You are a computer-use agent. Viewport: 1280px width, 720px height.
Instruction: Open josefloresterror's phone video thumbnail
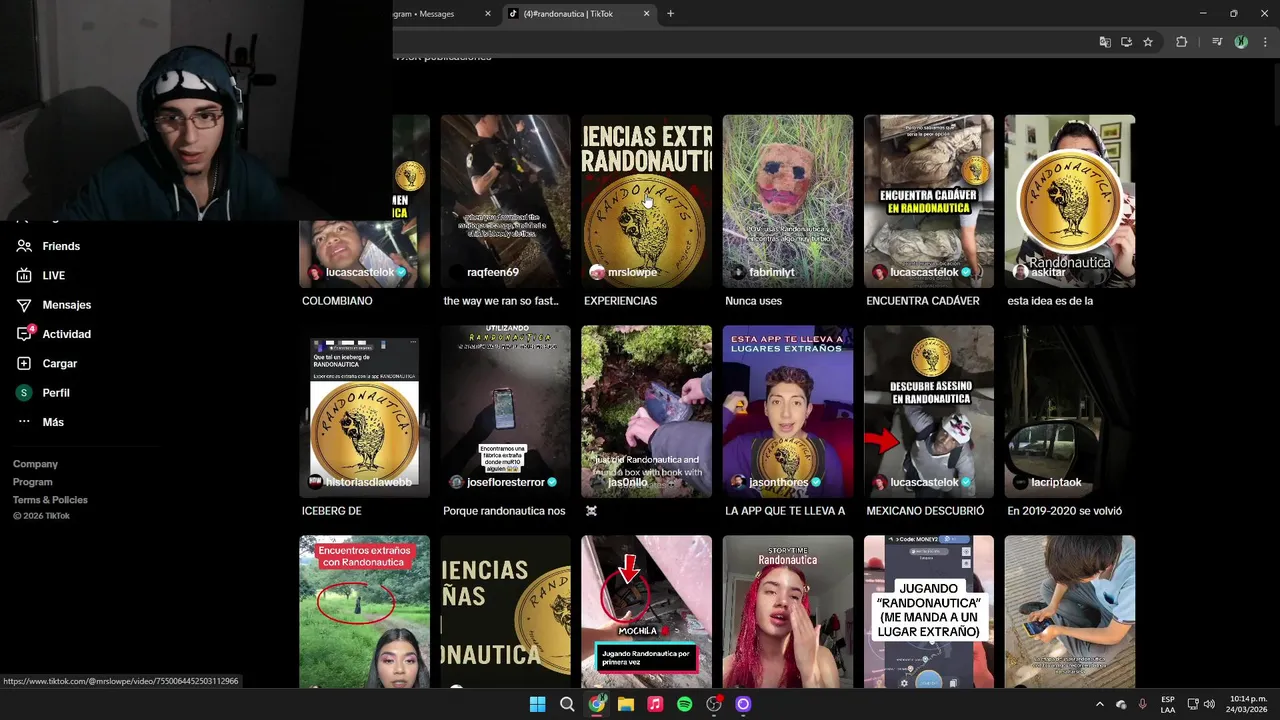point(505,412)
